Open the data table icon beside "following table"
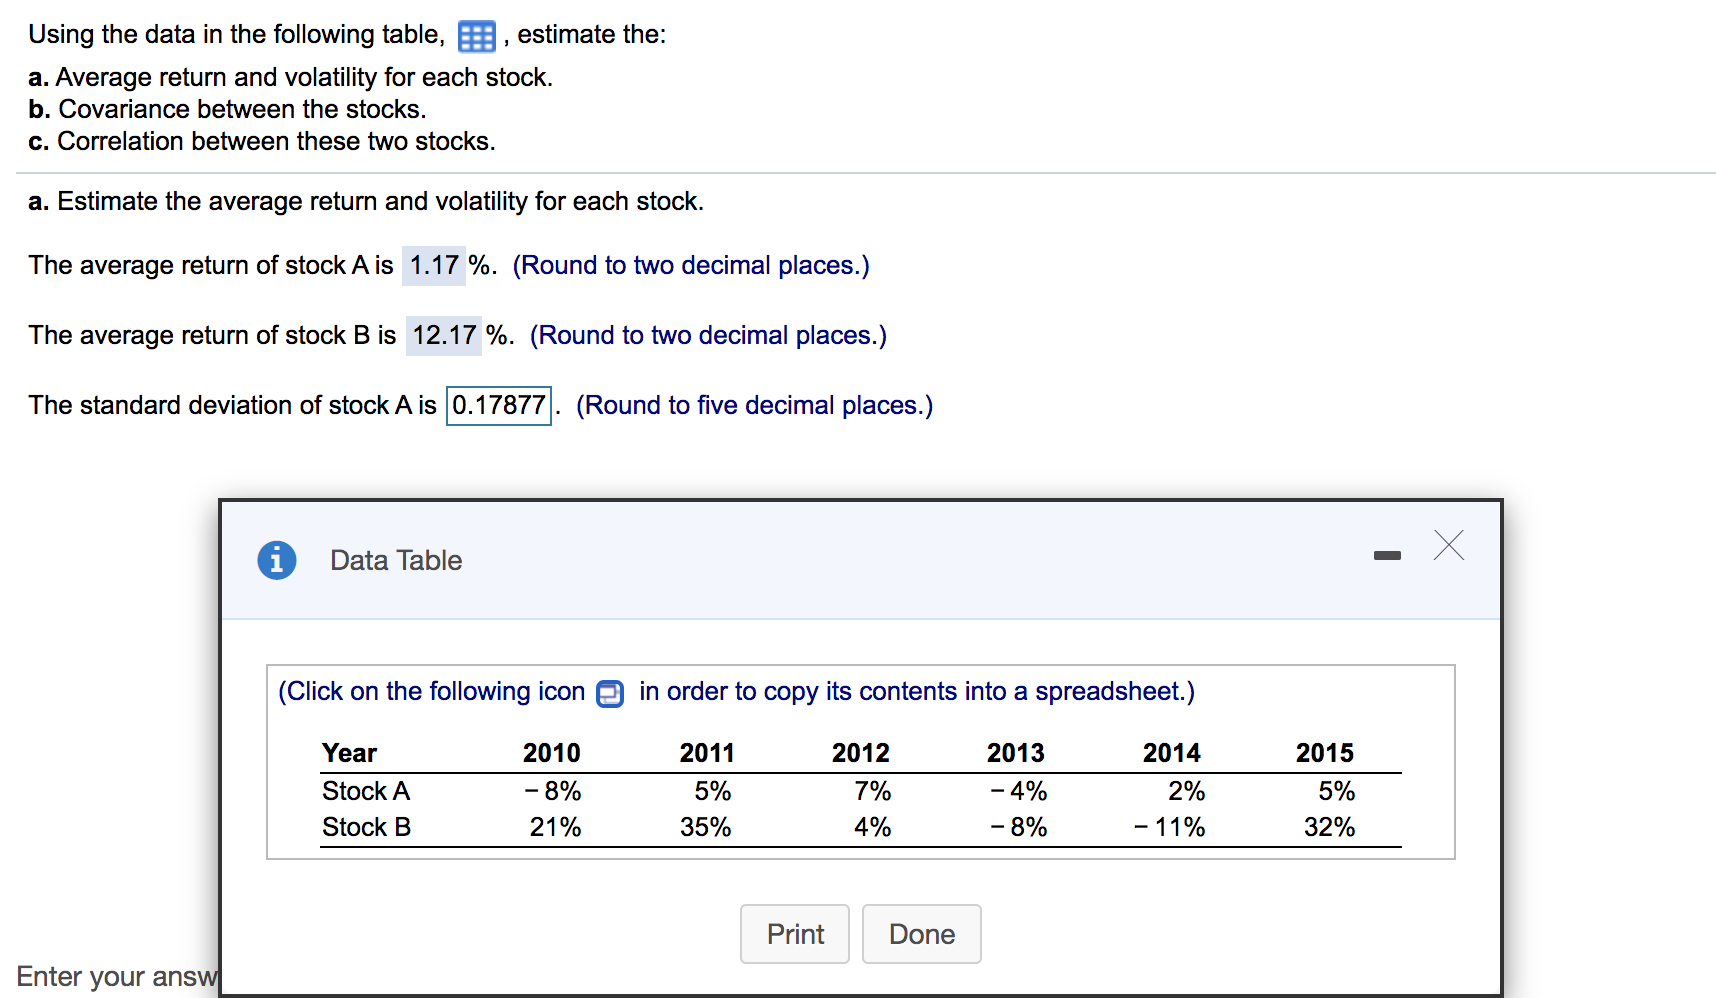 click(x=476, y=34)
